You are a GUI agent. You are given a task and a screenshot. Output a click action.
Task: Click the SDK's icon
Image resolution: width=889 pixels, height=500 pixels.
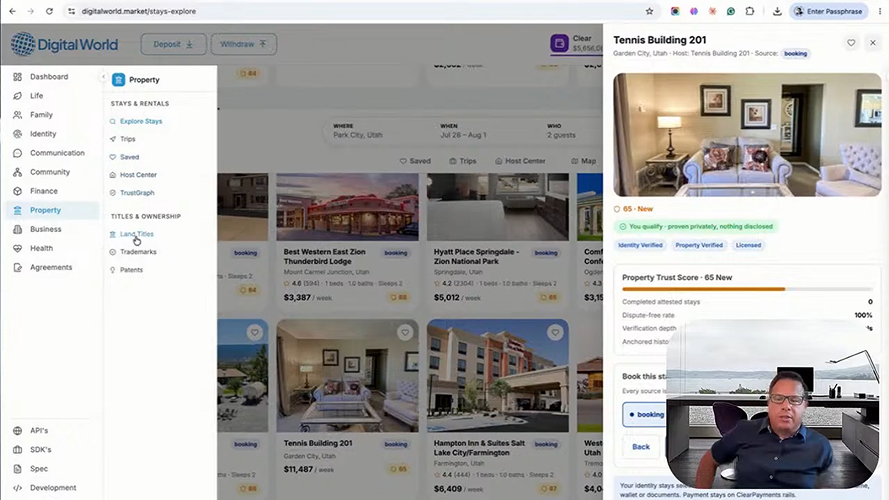coord(18,450)
